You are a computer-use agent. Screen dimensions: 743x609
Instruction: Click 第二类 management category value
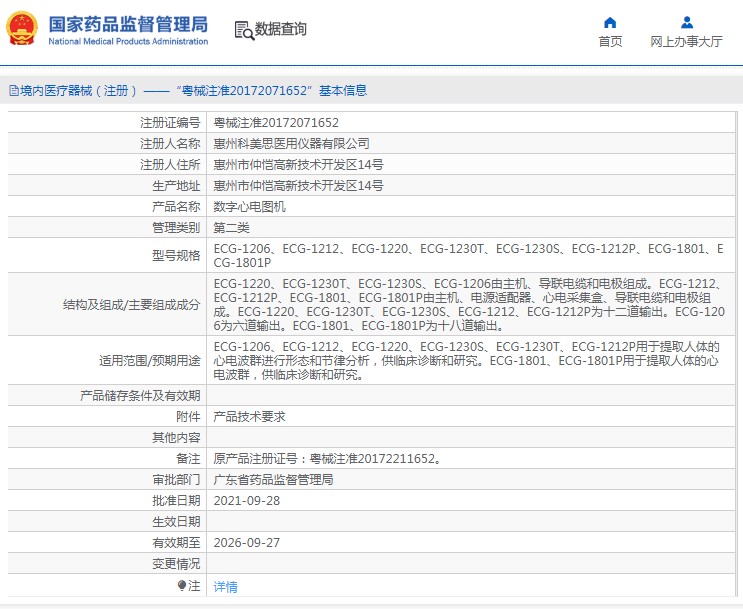(x=232, y=227)
